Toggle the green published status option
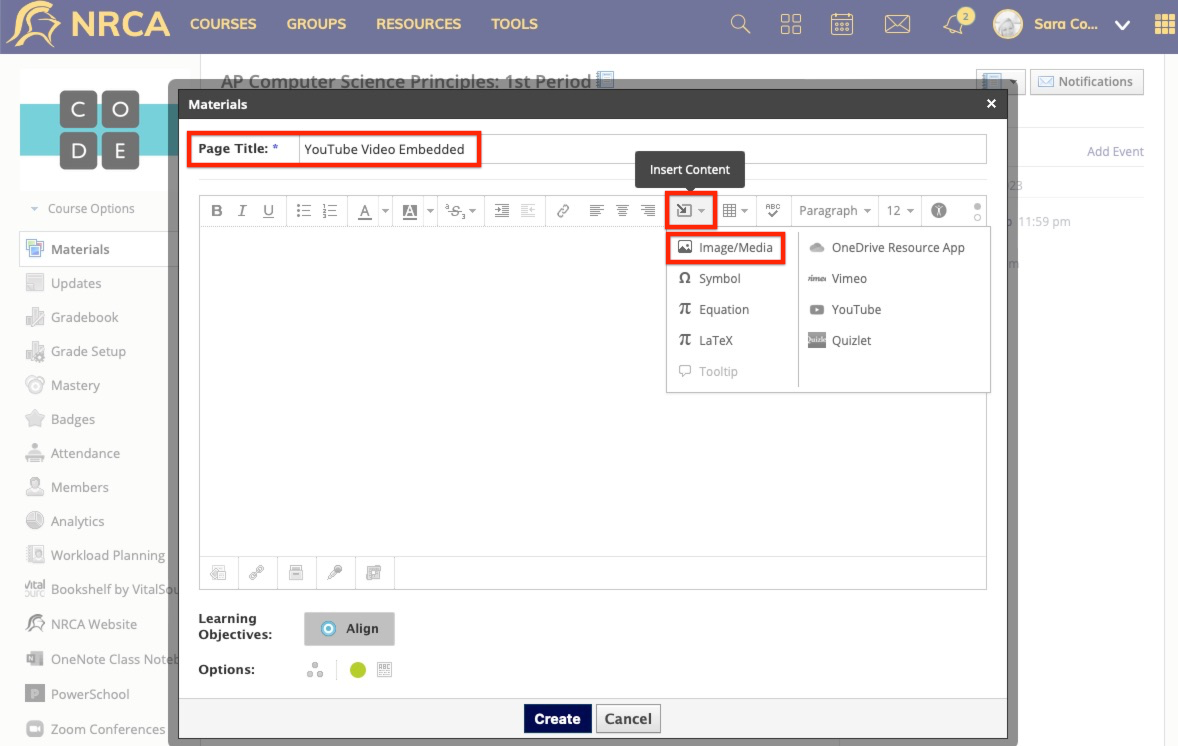 coord(357,669)
